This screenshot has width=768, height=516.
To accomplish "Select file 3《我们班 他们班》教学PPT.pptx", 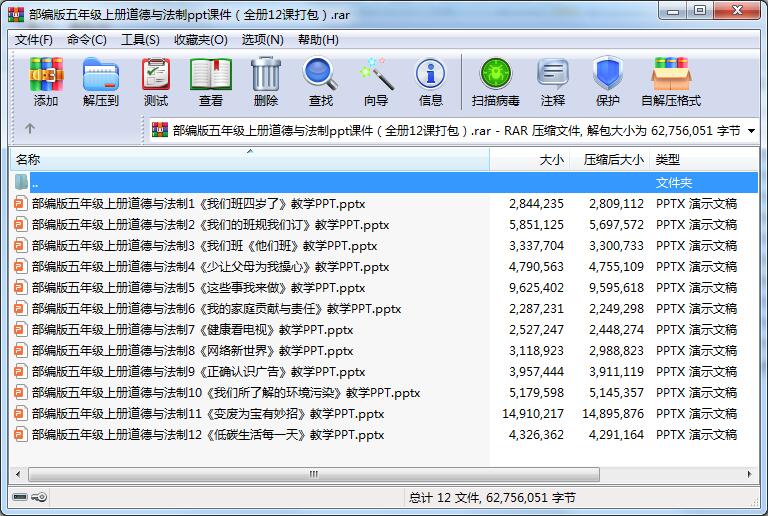I will tap(205, 246).
